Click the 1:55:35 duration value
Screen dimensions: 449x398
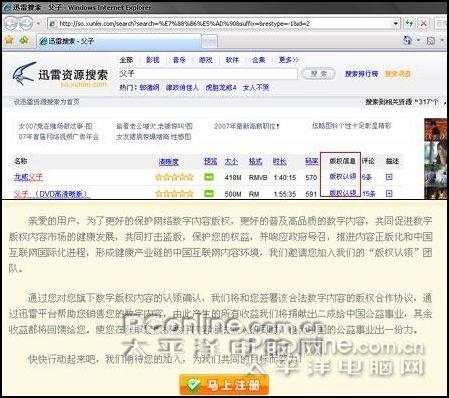[285, 194]
